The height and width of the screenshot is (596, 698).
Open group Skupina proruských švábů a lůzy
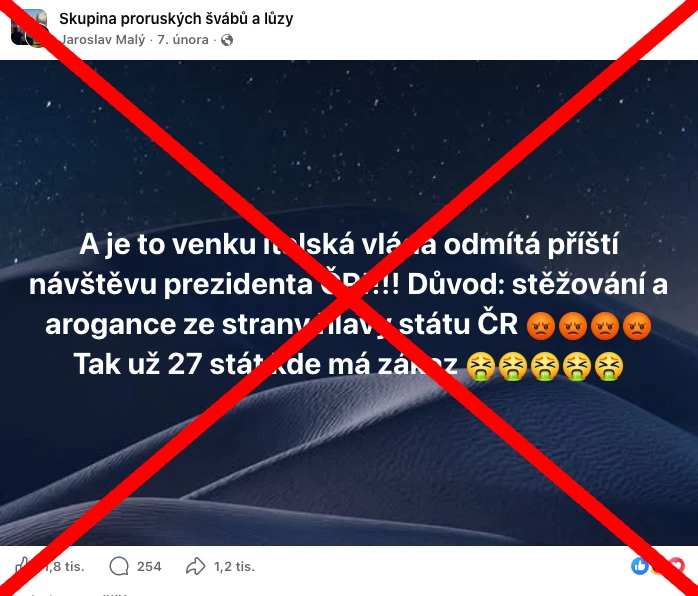click(x=176, y=19)
